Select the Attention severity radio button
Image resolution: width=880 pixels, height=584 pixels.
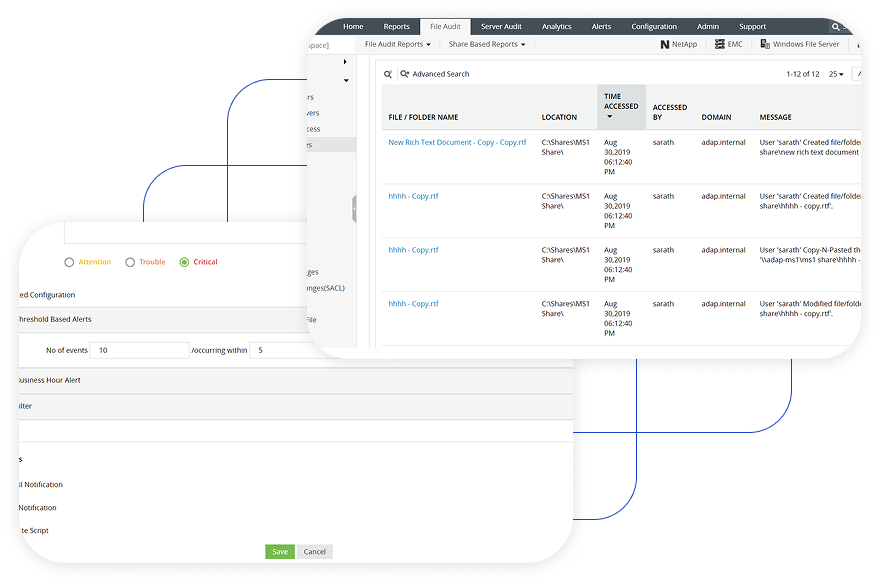(69, 262)
